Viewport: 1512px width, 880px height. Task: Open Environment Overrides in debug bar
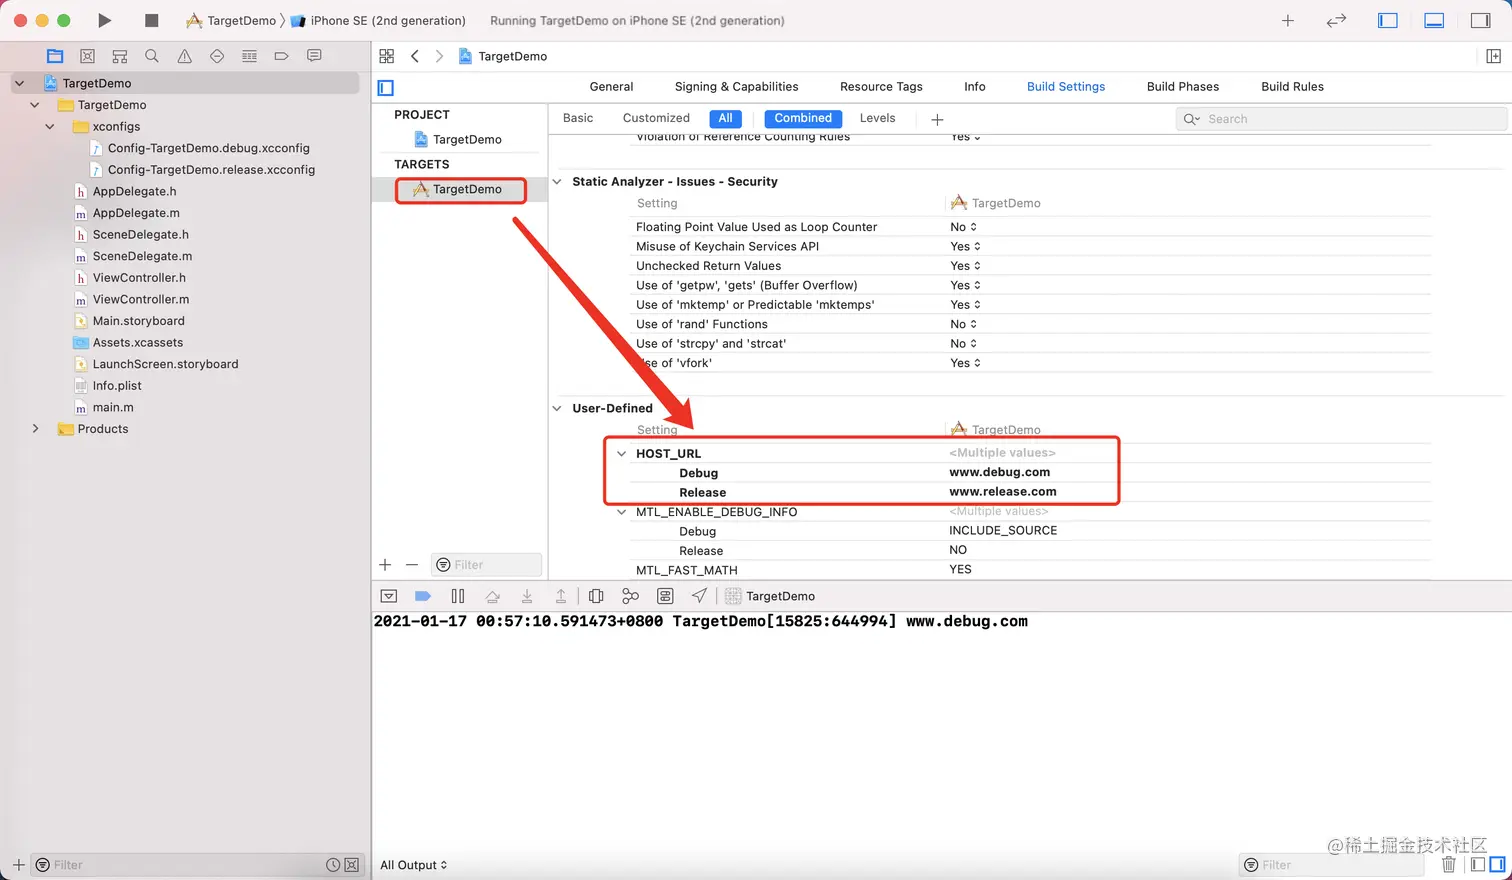665,596
